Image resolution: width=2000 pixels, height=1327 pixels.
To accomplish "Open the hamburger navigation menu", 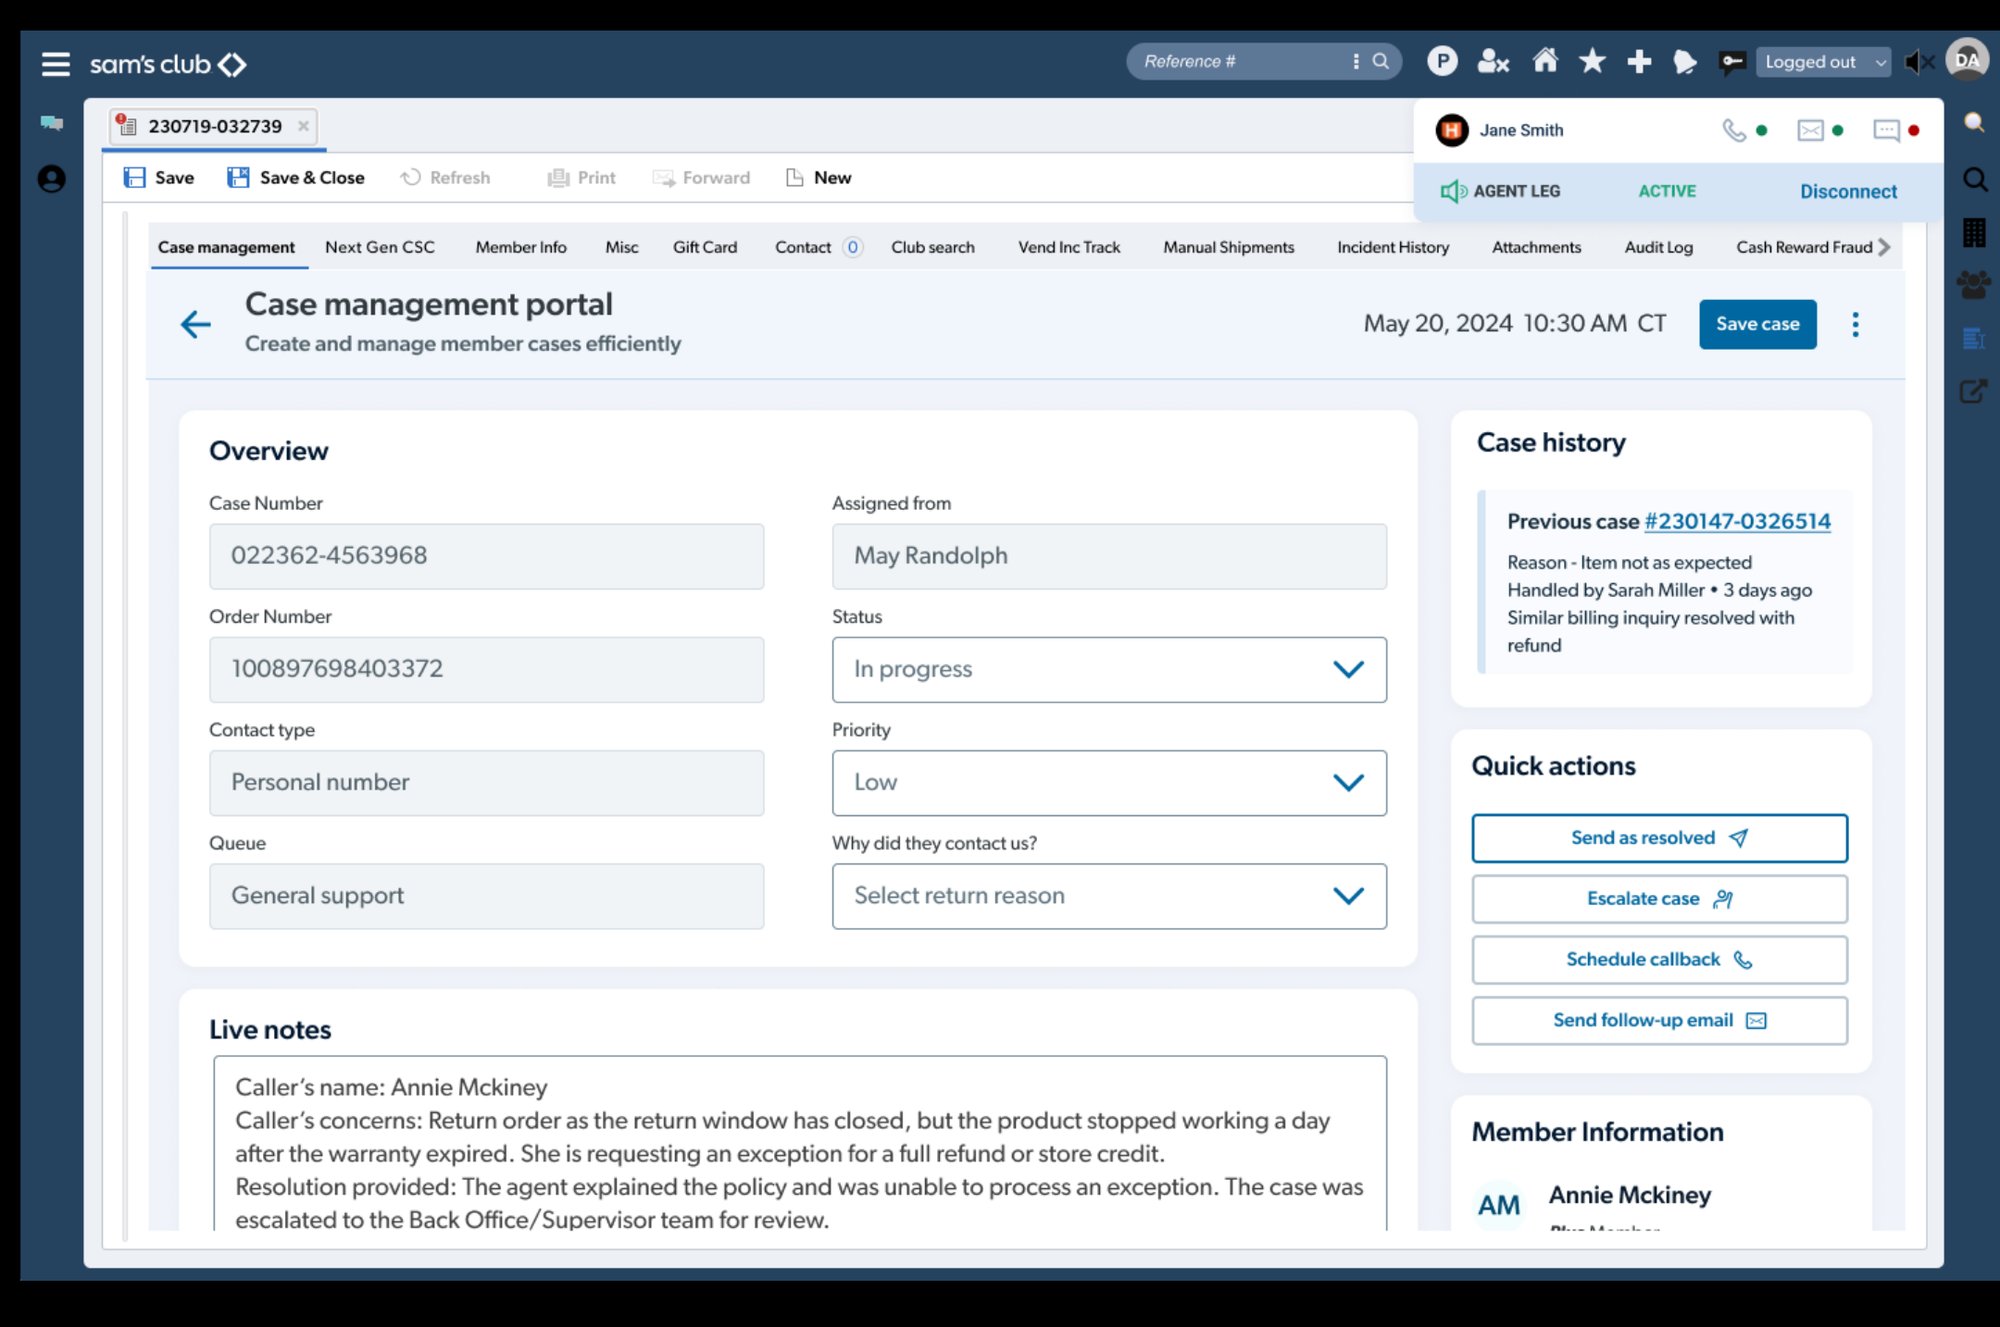I will point(56,64).
